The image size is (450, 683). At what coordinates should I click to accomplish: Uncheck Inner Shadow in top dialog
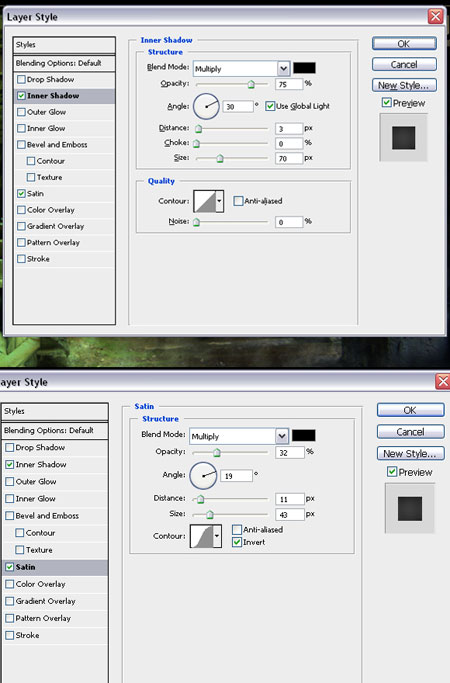pyautogui.click(x=21, y=96)
